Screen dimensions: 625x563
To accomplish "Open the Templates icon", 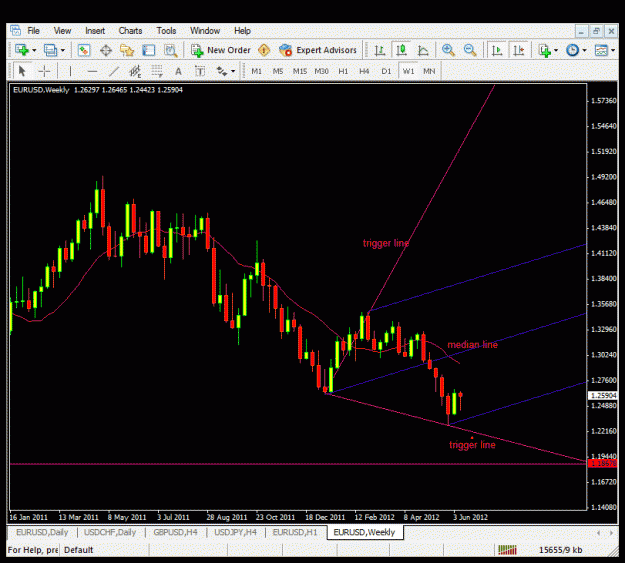I will [601, 50].
